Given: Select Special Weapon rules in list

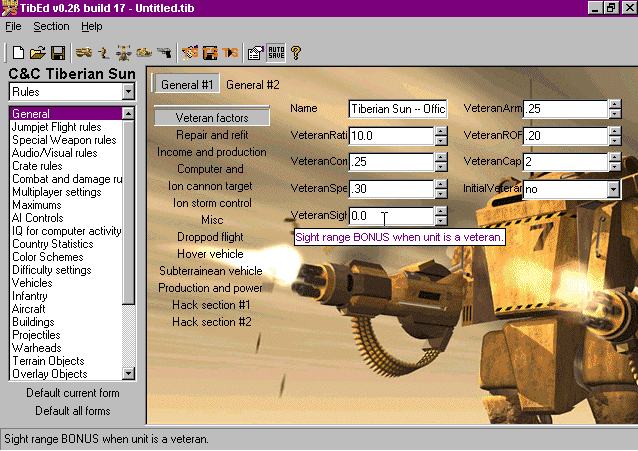Looking at the screenshot, I should pos(66,140).
